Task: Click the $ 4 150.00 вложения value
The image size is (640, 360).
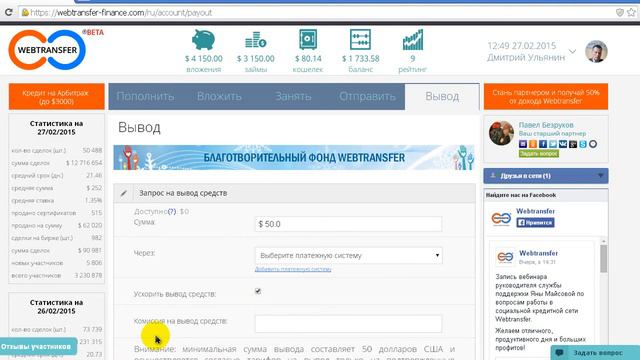Action: (204, 59)
